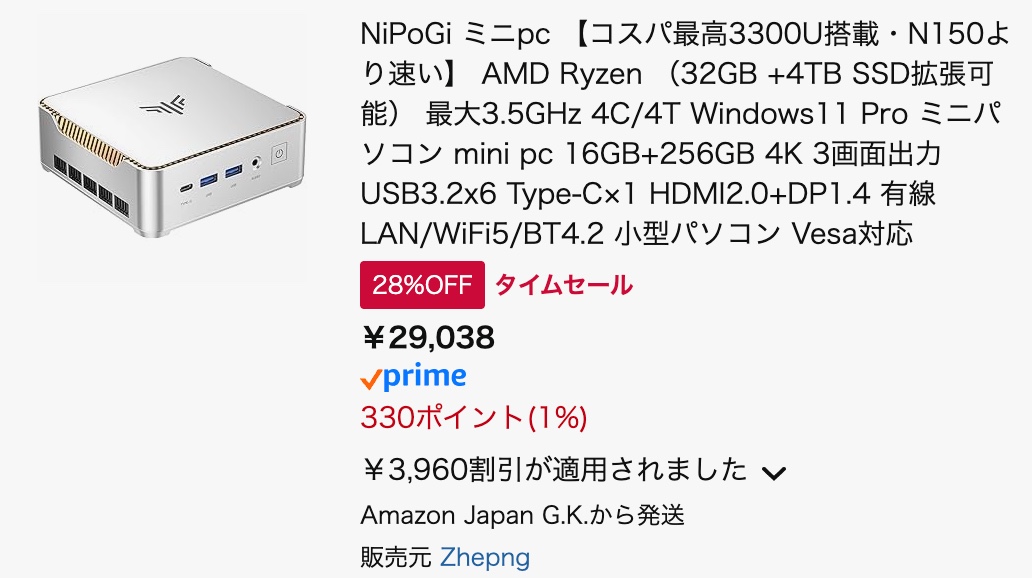Click the left blue USB port in the photo
Image resolution: width=1032 pixels, height=578 pixels.
point(210,181)
